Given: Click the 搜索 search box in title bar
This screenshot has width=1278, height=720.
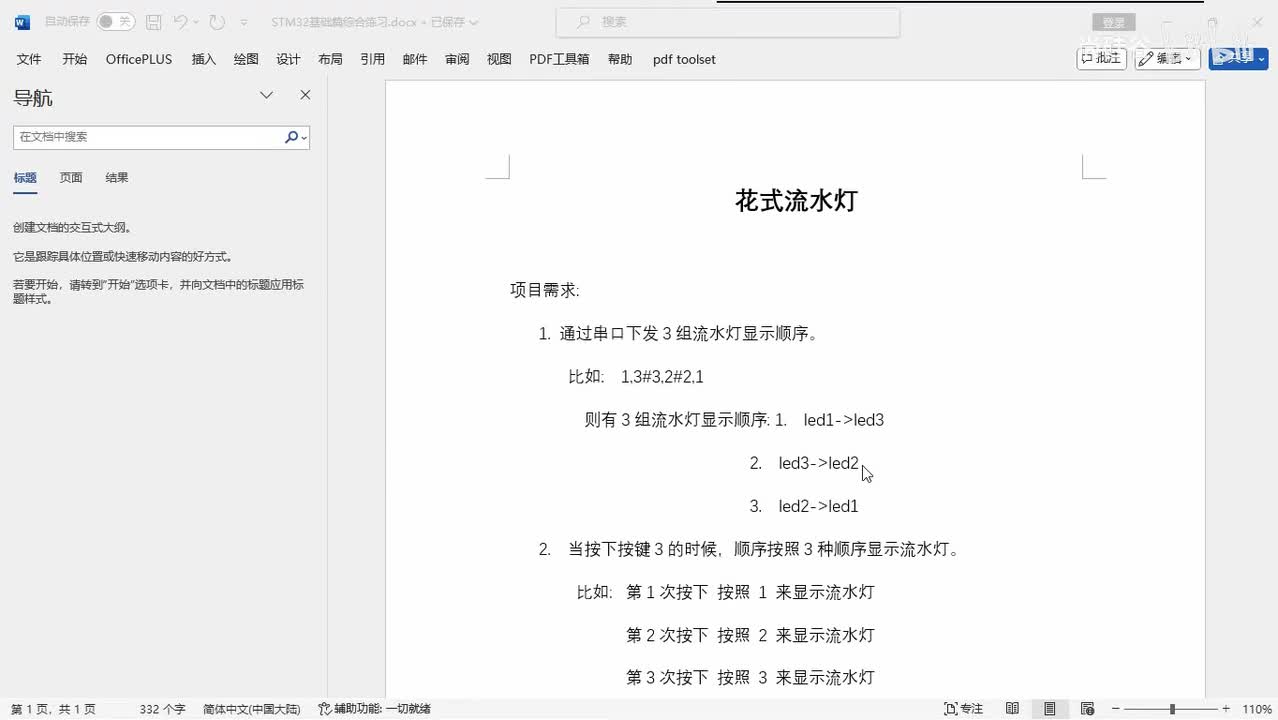Looking at the screenshot, I should [727, 21].
